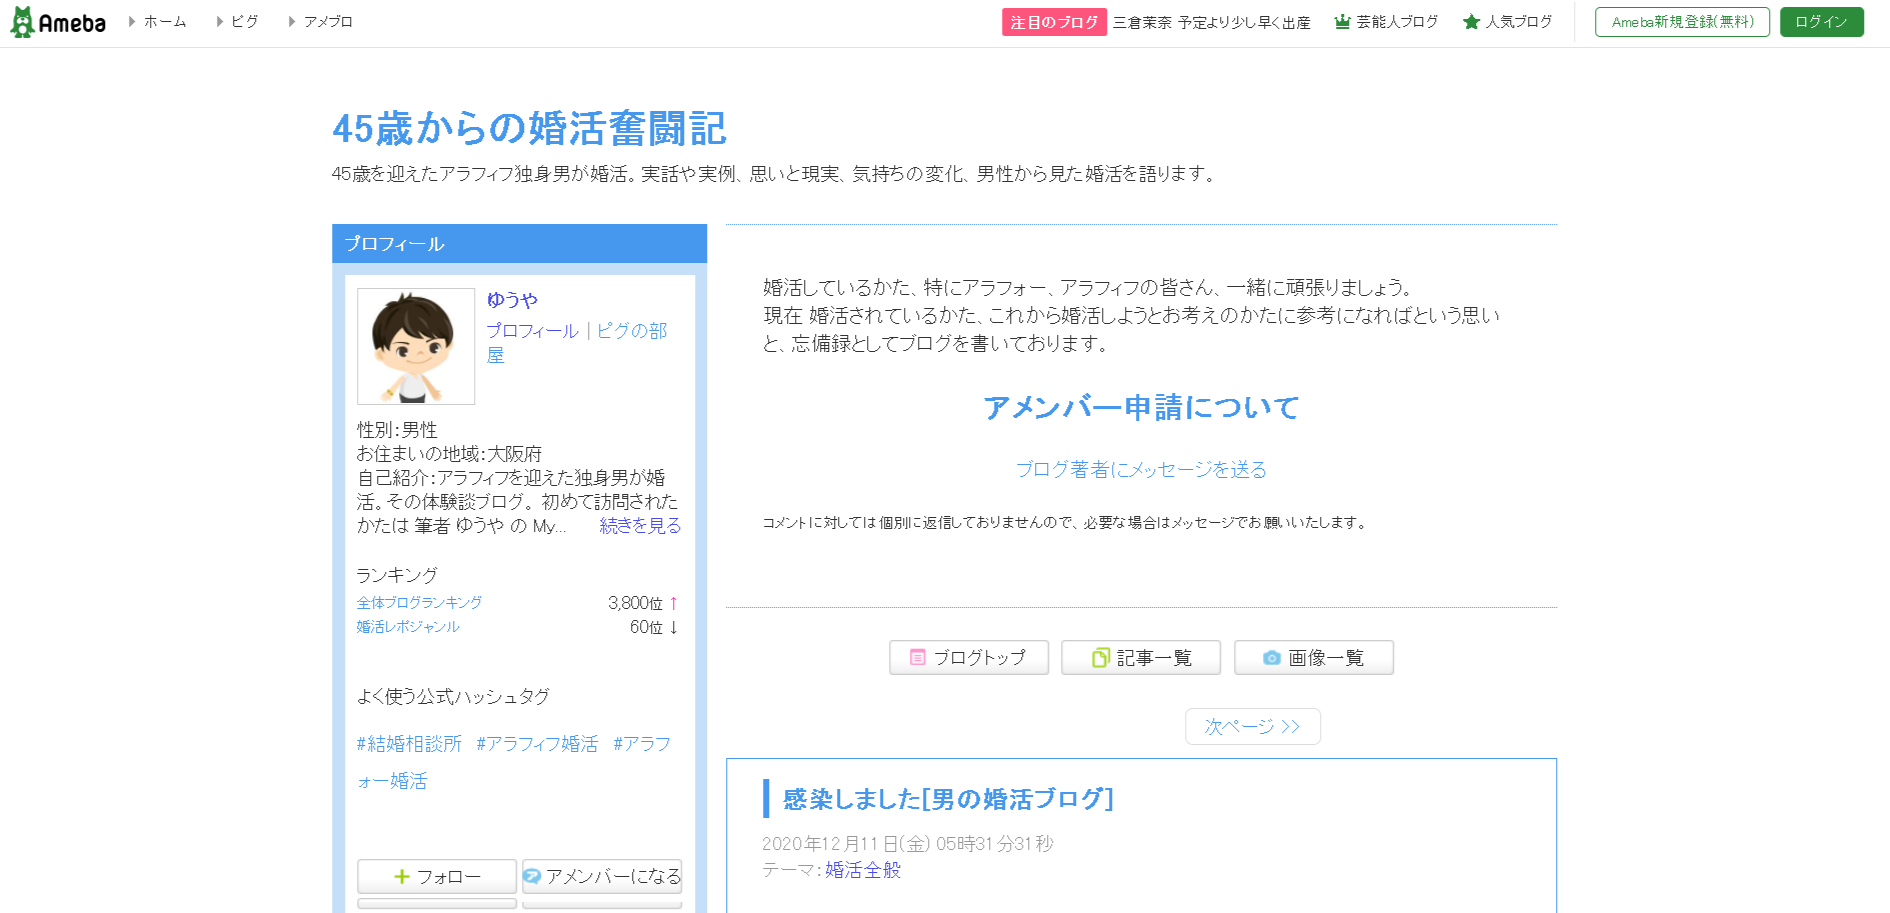Screen dimensions: 1890x913
Task: Click the フォロー button
Action: (437, 877)
